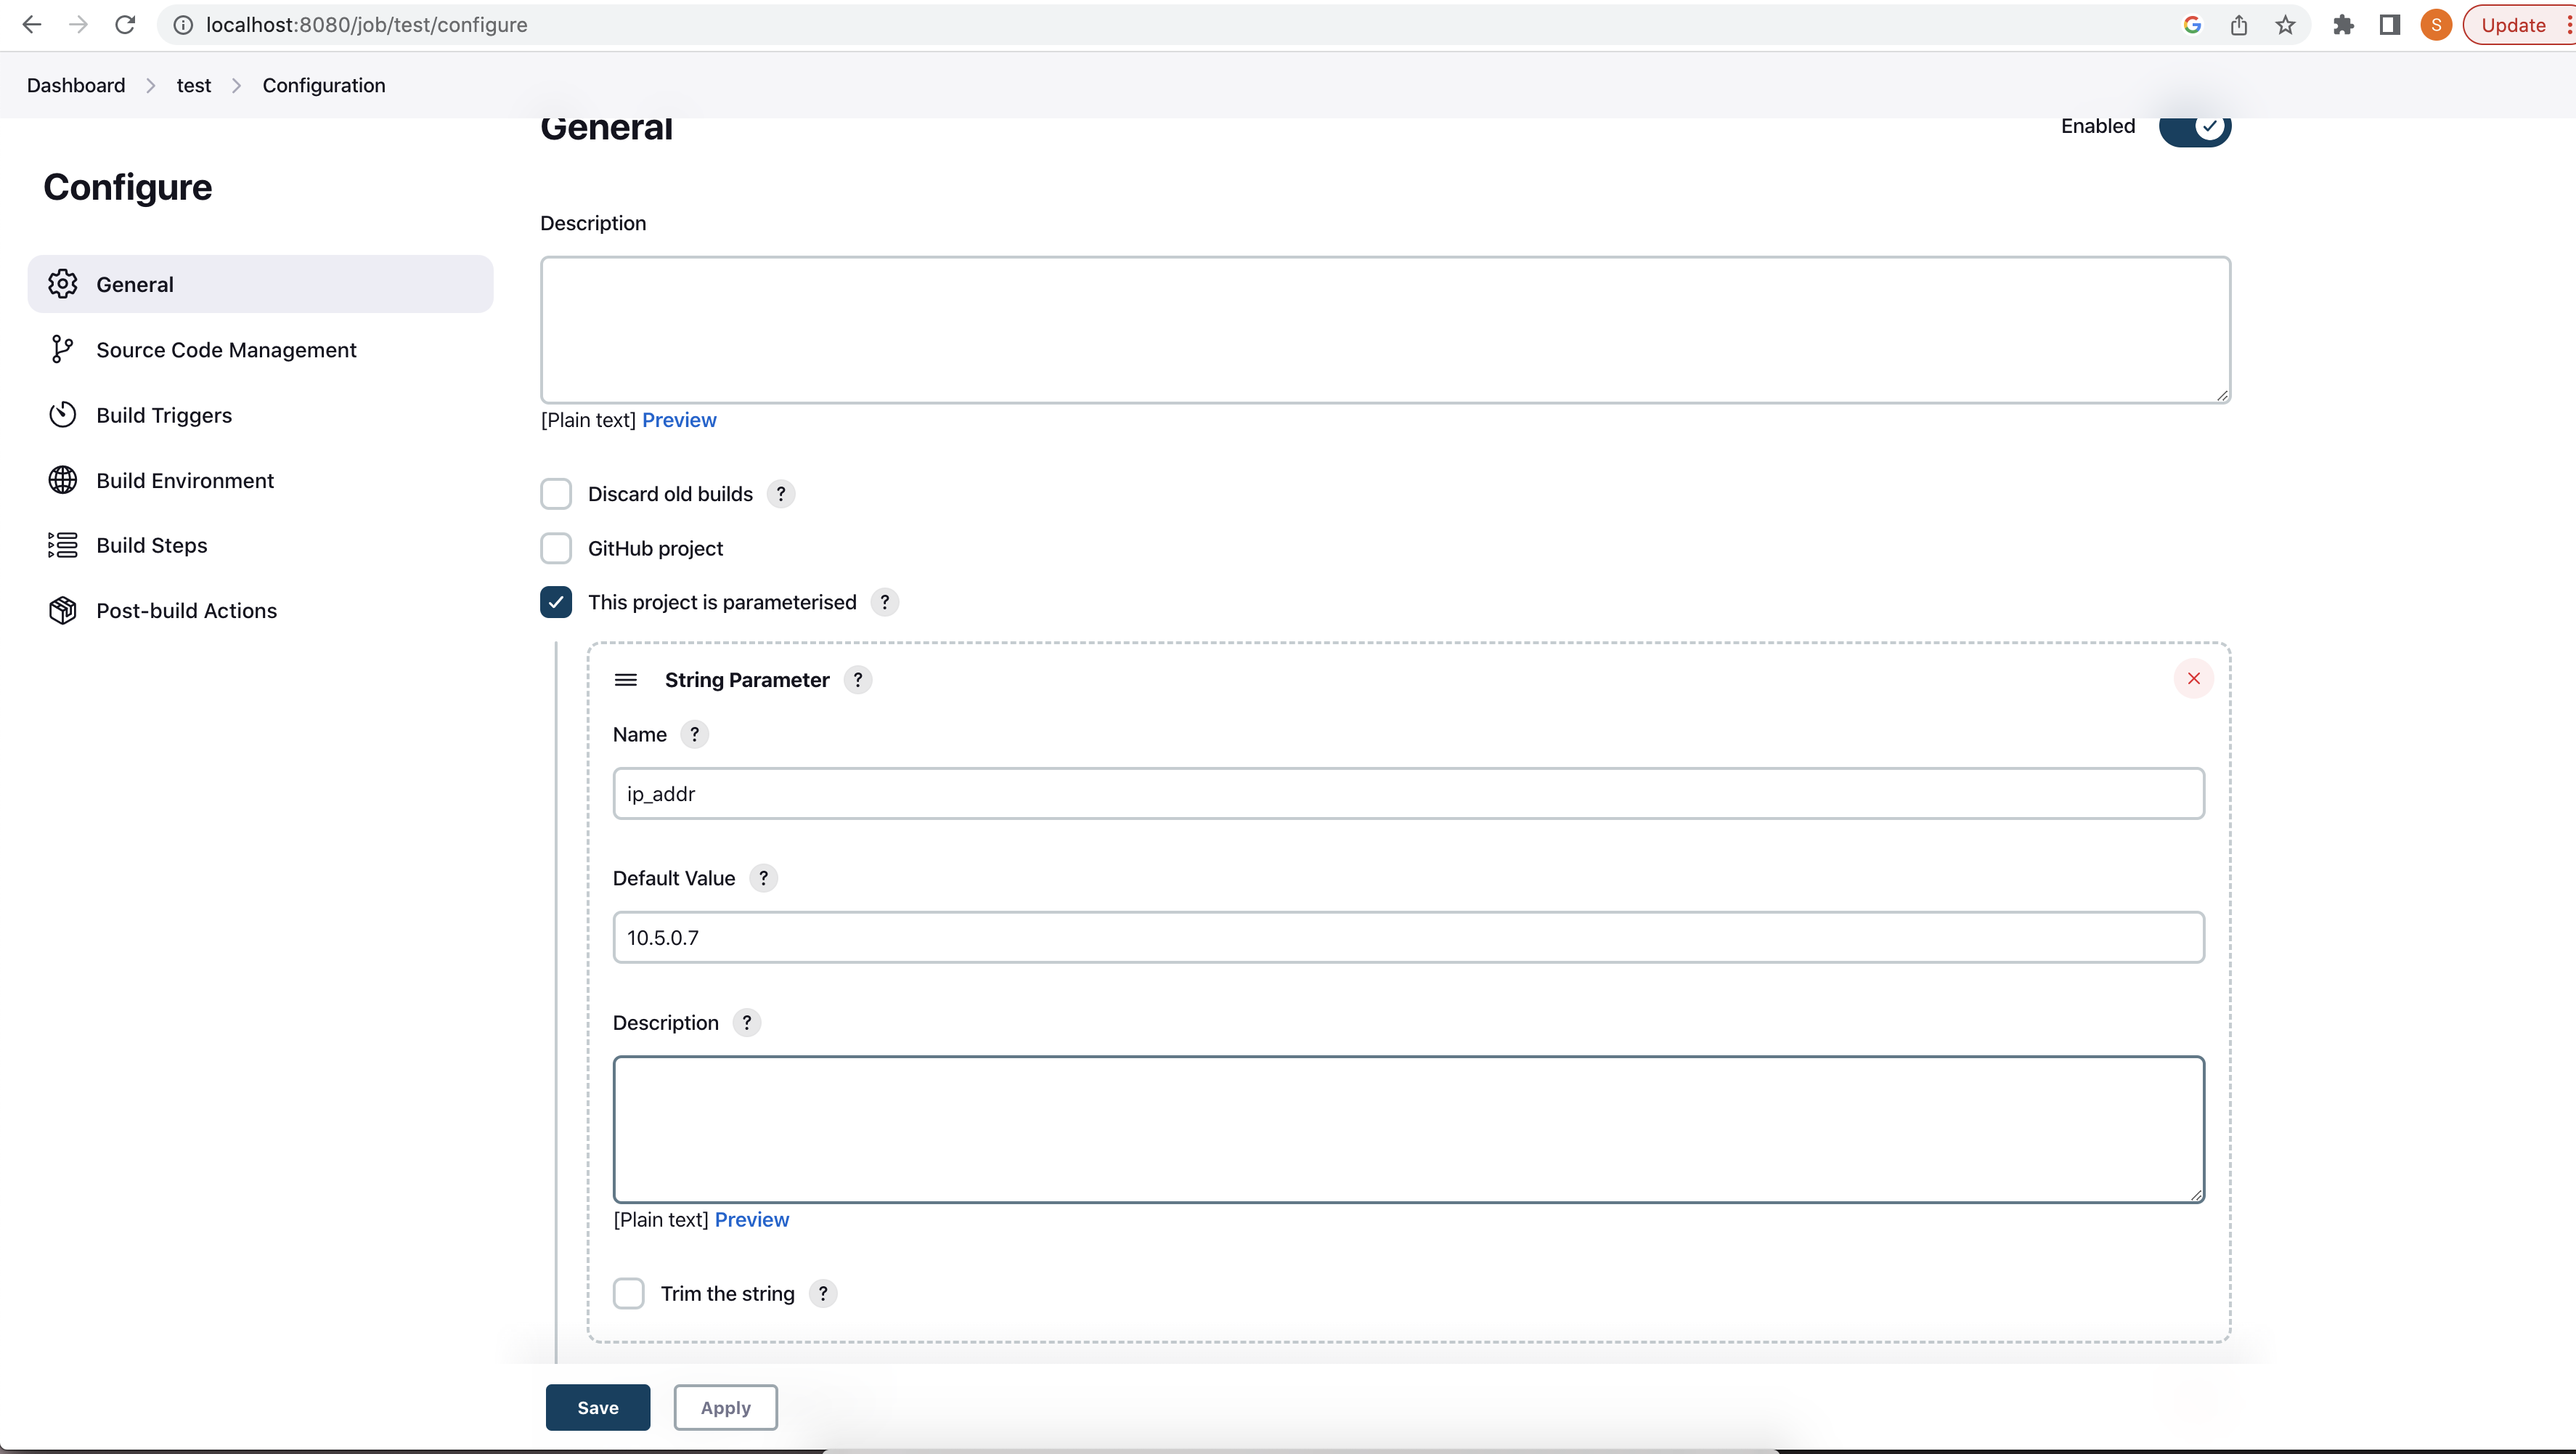Click the Preview link under Description
Screen dimensions: 2576x1454
coord(680,420)
